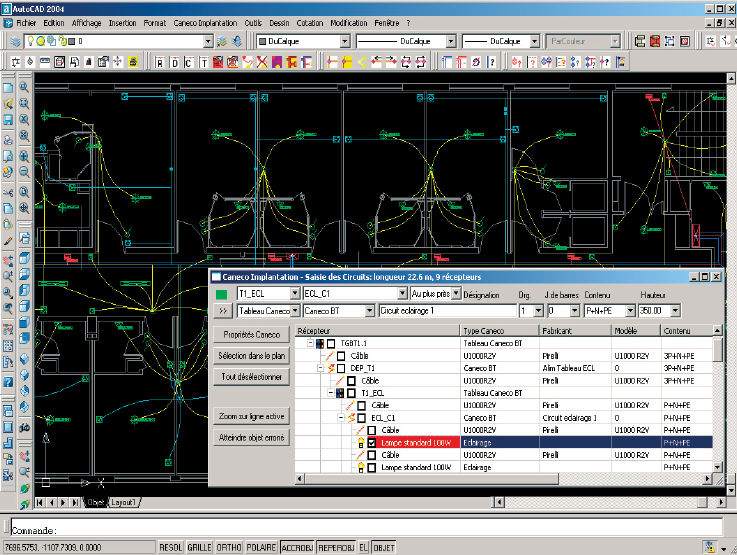
Task: Collapse the TGBT1.1 tree node
Action: tap(310, 343)
